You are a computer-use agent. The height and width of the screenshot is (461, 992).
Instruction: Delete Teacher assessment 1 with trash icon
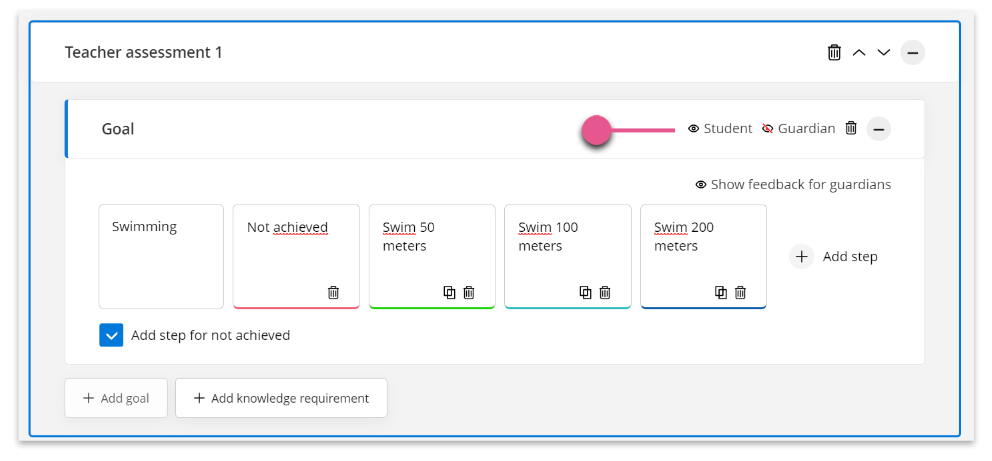[x=834, y=52]
